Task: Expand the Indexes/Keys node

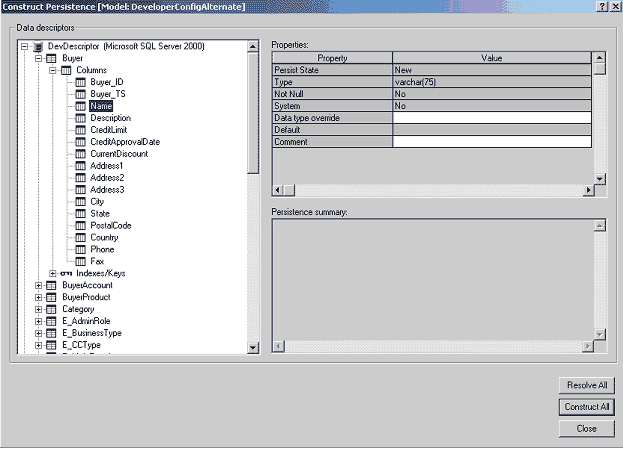Action: tap(52, 273)
